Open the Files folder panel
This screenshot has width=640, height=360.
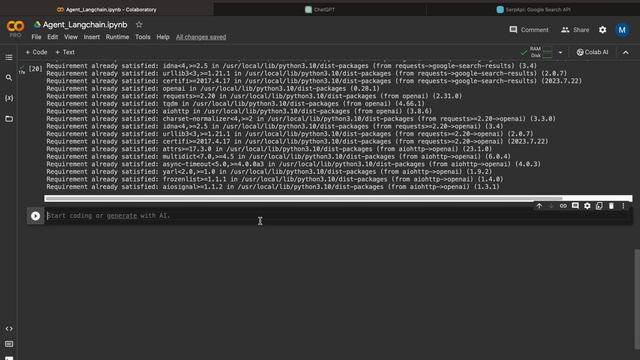point(9,119)
